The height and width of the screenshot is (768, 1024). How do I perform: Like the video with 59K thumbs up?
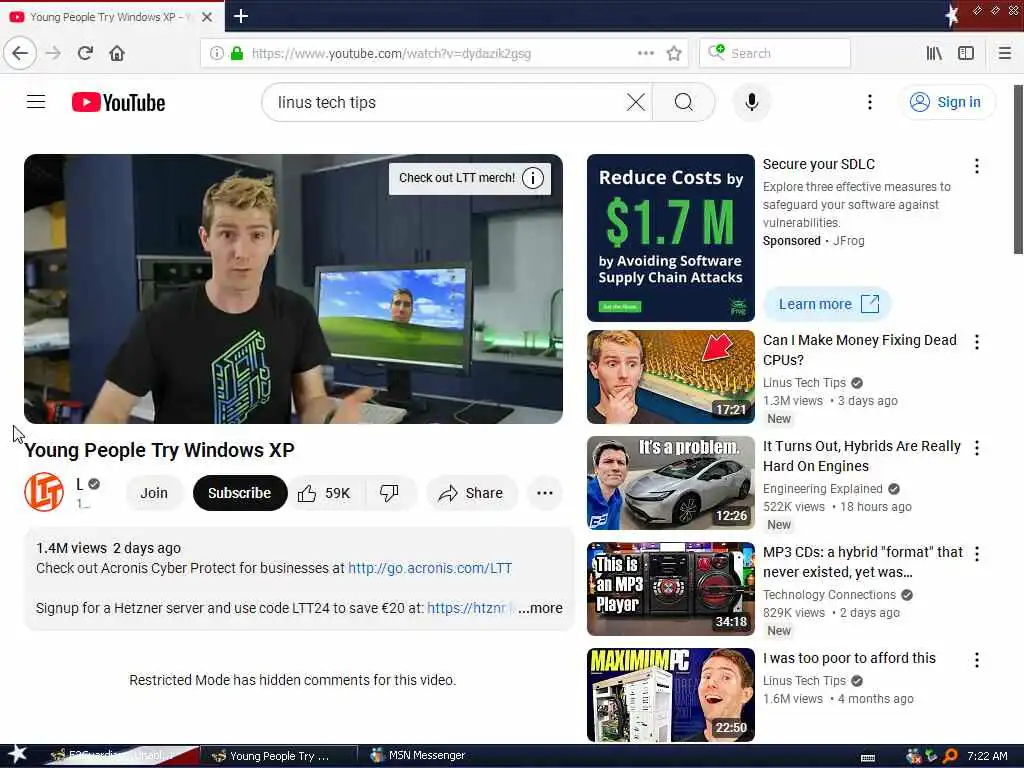pyautogui.click(x=325, y=493)
